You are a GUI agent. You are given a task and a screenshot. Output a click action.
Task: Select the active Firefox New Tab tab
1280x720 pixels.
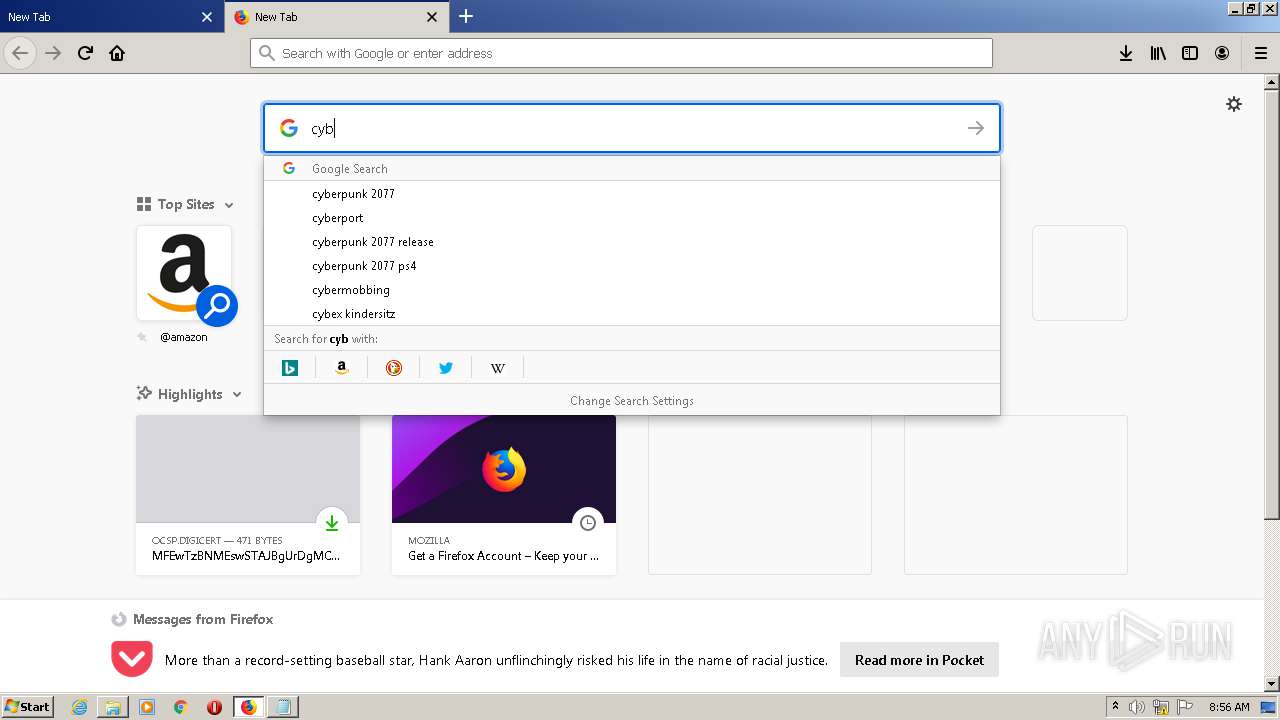coord(336,17)
